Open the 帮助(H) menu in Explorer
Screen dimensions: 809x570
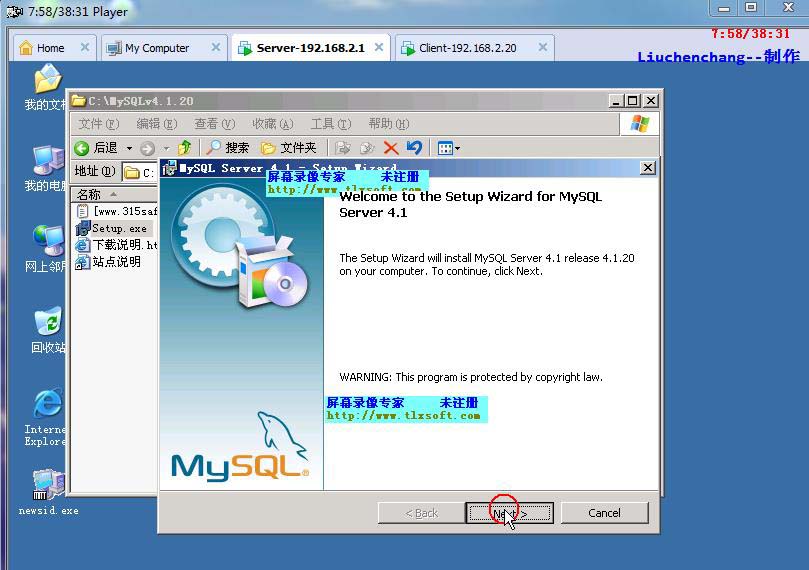point(389,124)
